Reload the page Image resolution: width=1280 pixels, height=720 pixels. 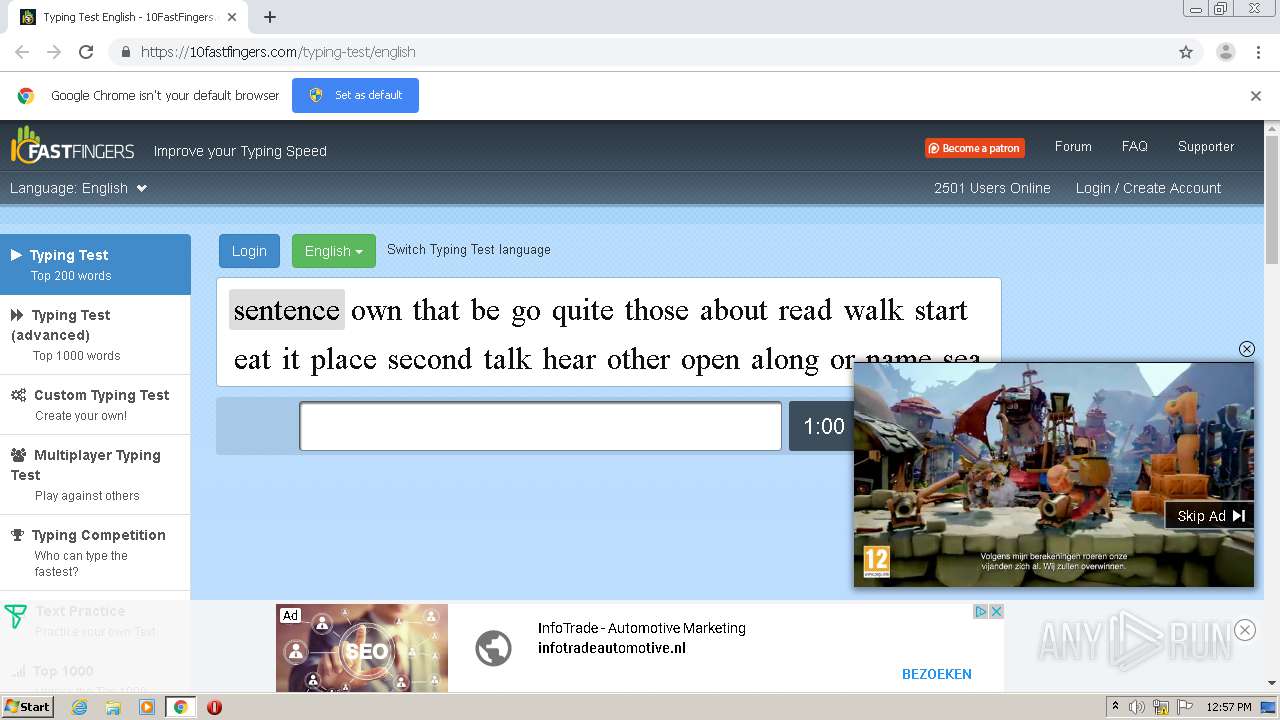(x=86, y=52)
